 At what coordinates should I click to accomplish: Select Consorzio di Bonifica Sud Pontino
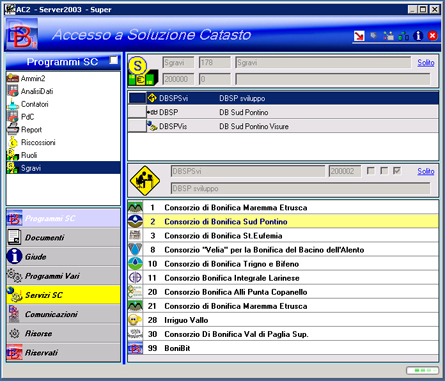[283, 221]
